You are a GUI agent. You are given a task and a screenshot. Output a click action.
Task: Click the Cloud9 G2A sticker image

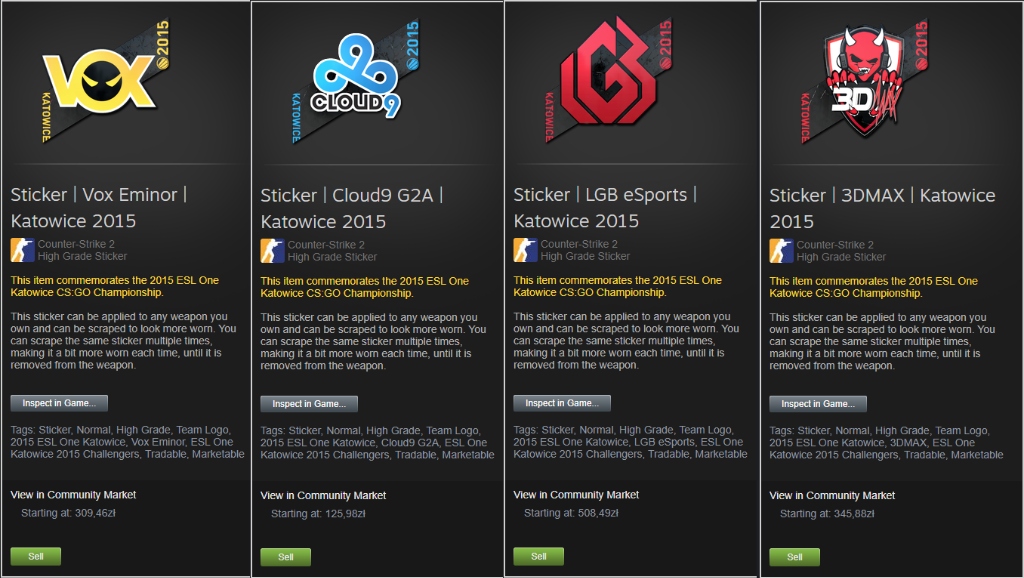tap(356, 81)
